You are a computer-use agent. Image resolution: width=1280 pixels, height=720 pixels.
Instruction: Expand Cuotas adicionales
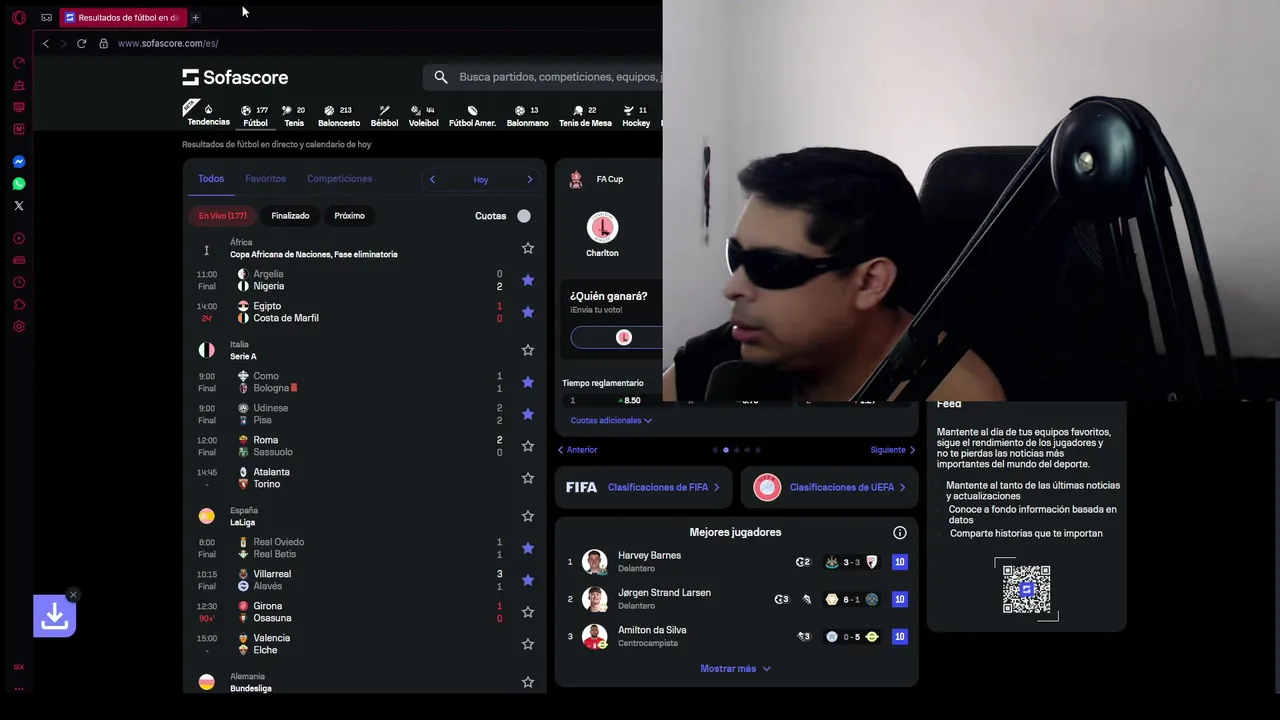(x=611, y=421)
